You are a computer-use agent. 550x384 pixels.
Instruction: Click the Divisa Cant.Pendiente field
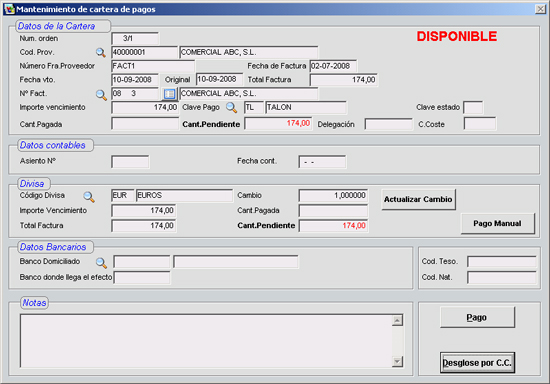[x=333, y=226]
